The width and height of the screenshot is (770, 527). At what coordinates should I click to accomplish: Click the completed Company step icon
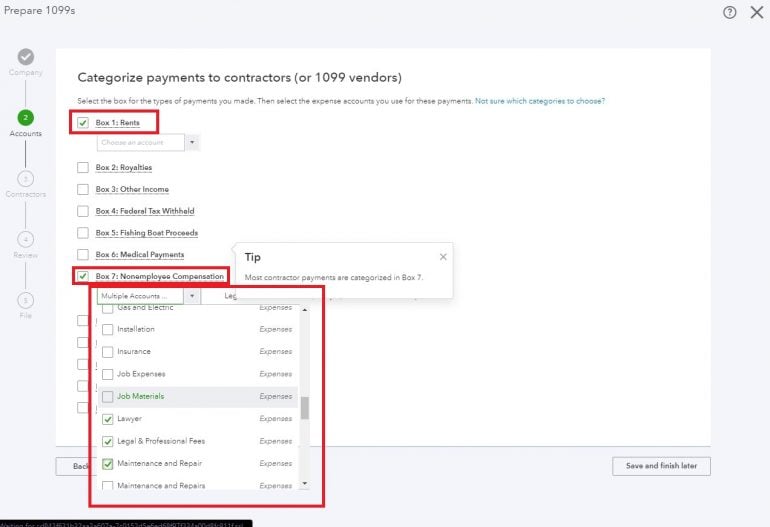26,57
